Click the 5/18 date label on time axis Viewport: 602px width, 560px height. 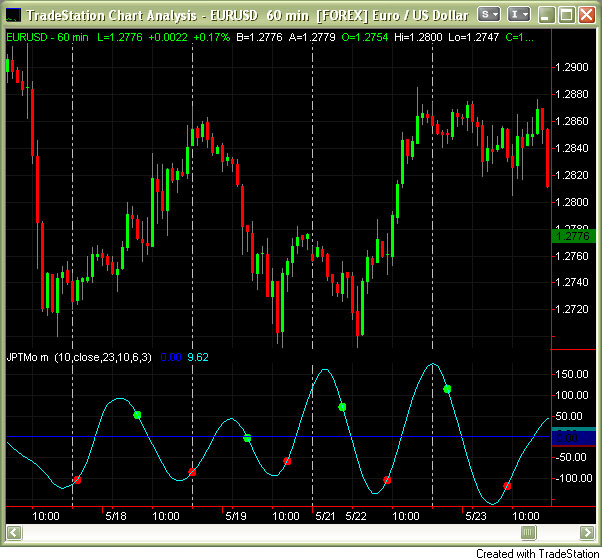coord(116,516)
